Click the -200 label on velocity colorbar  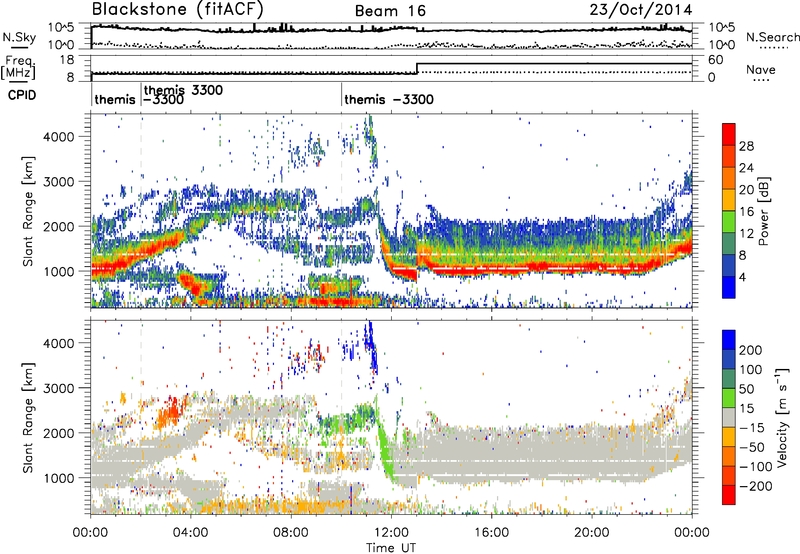[x=756, y=486]
